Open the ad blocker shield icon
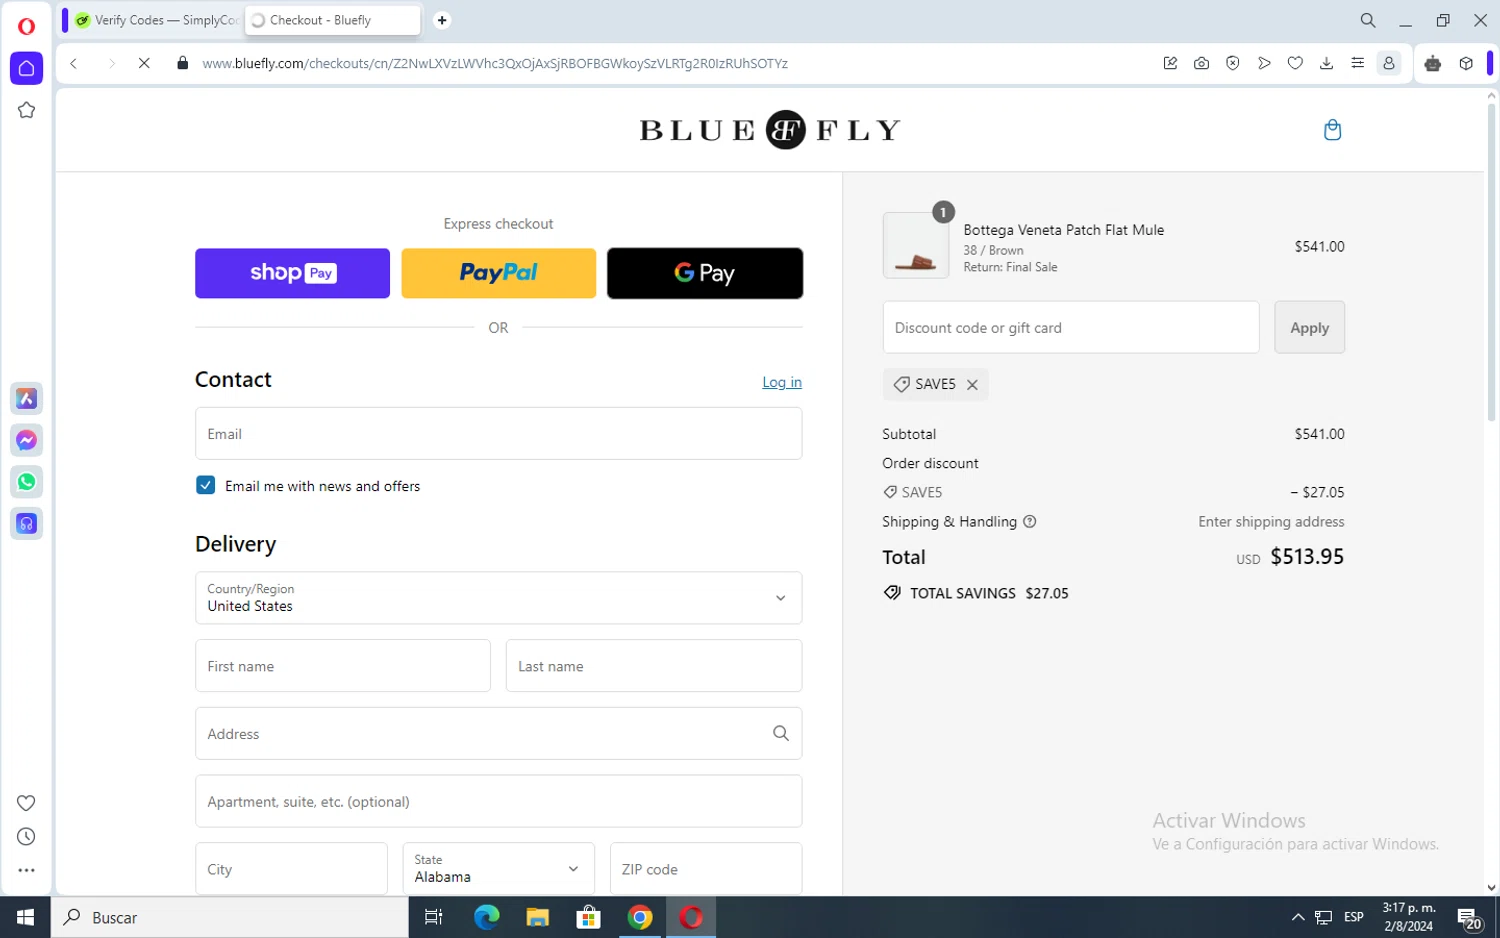The height and width of the screenshot is (938, 1500). [1233, 63]
